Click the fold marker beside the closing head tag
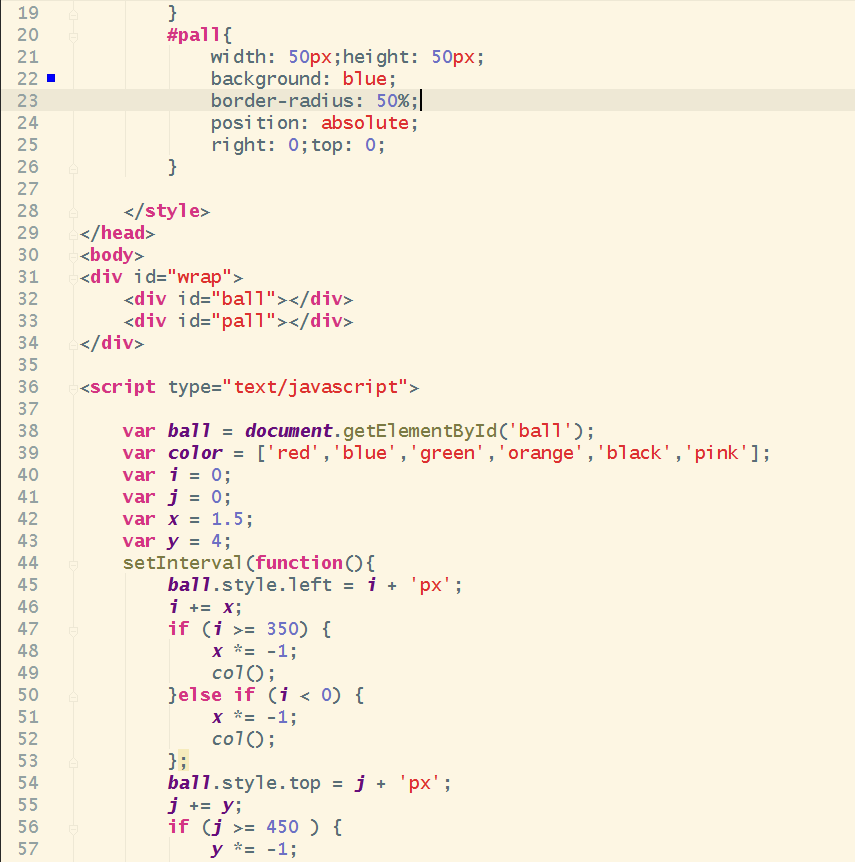855x862 pixels. (73, 235)
